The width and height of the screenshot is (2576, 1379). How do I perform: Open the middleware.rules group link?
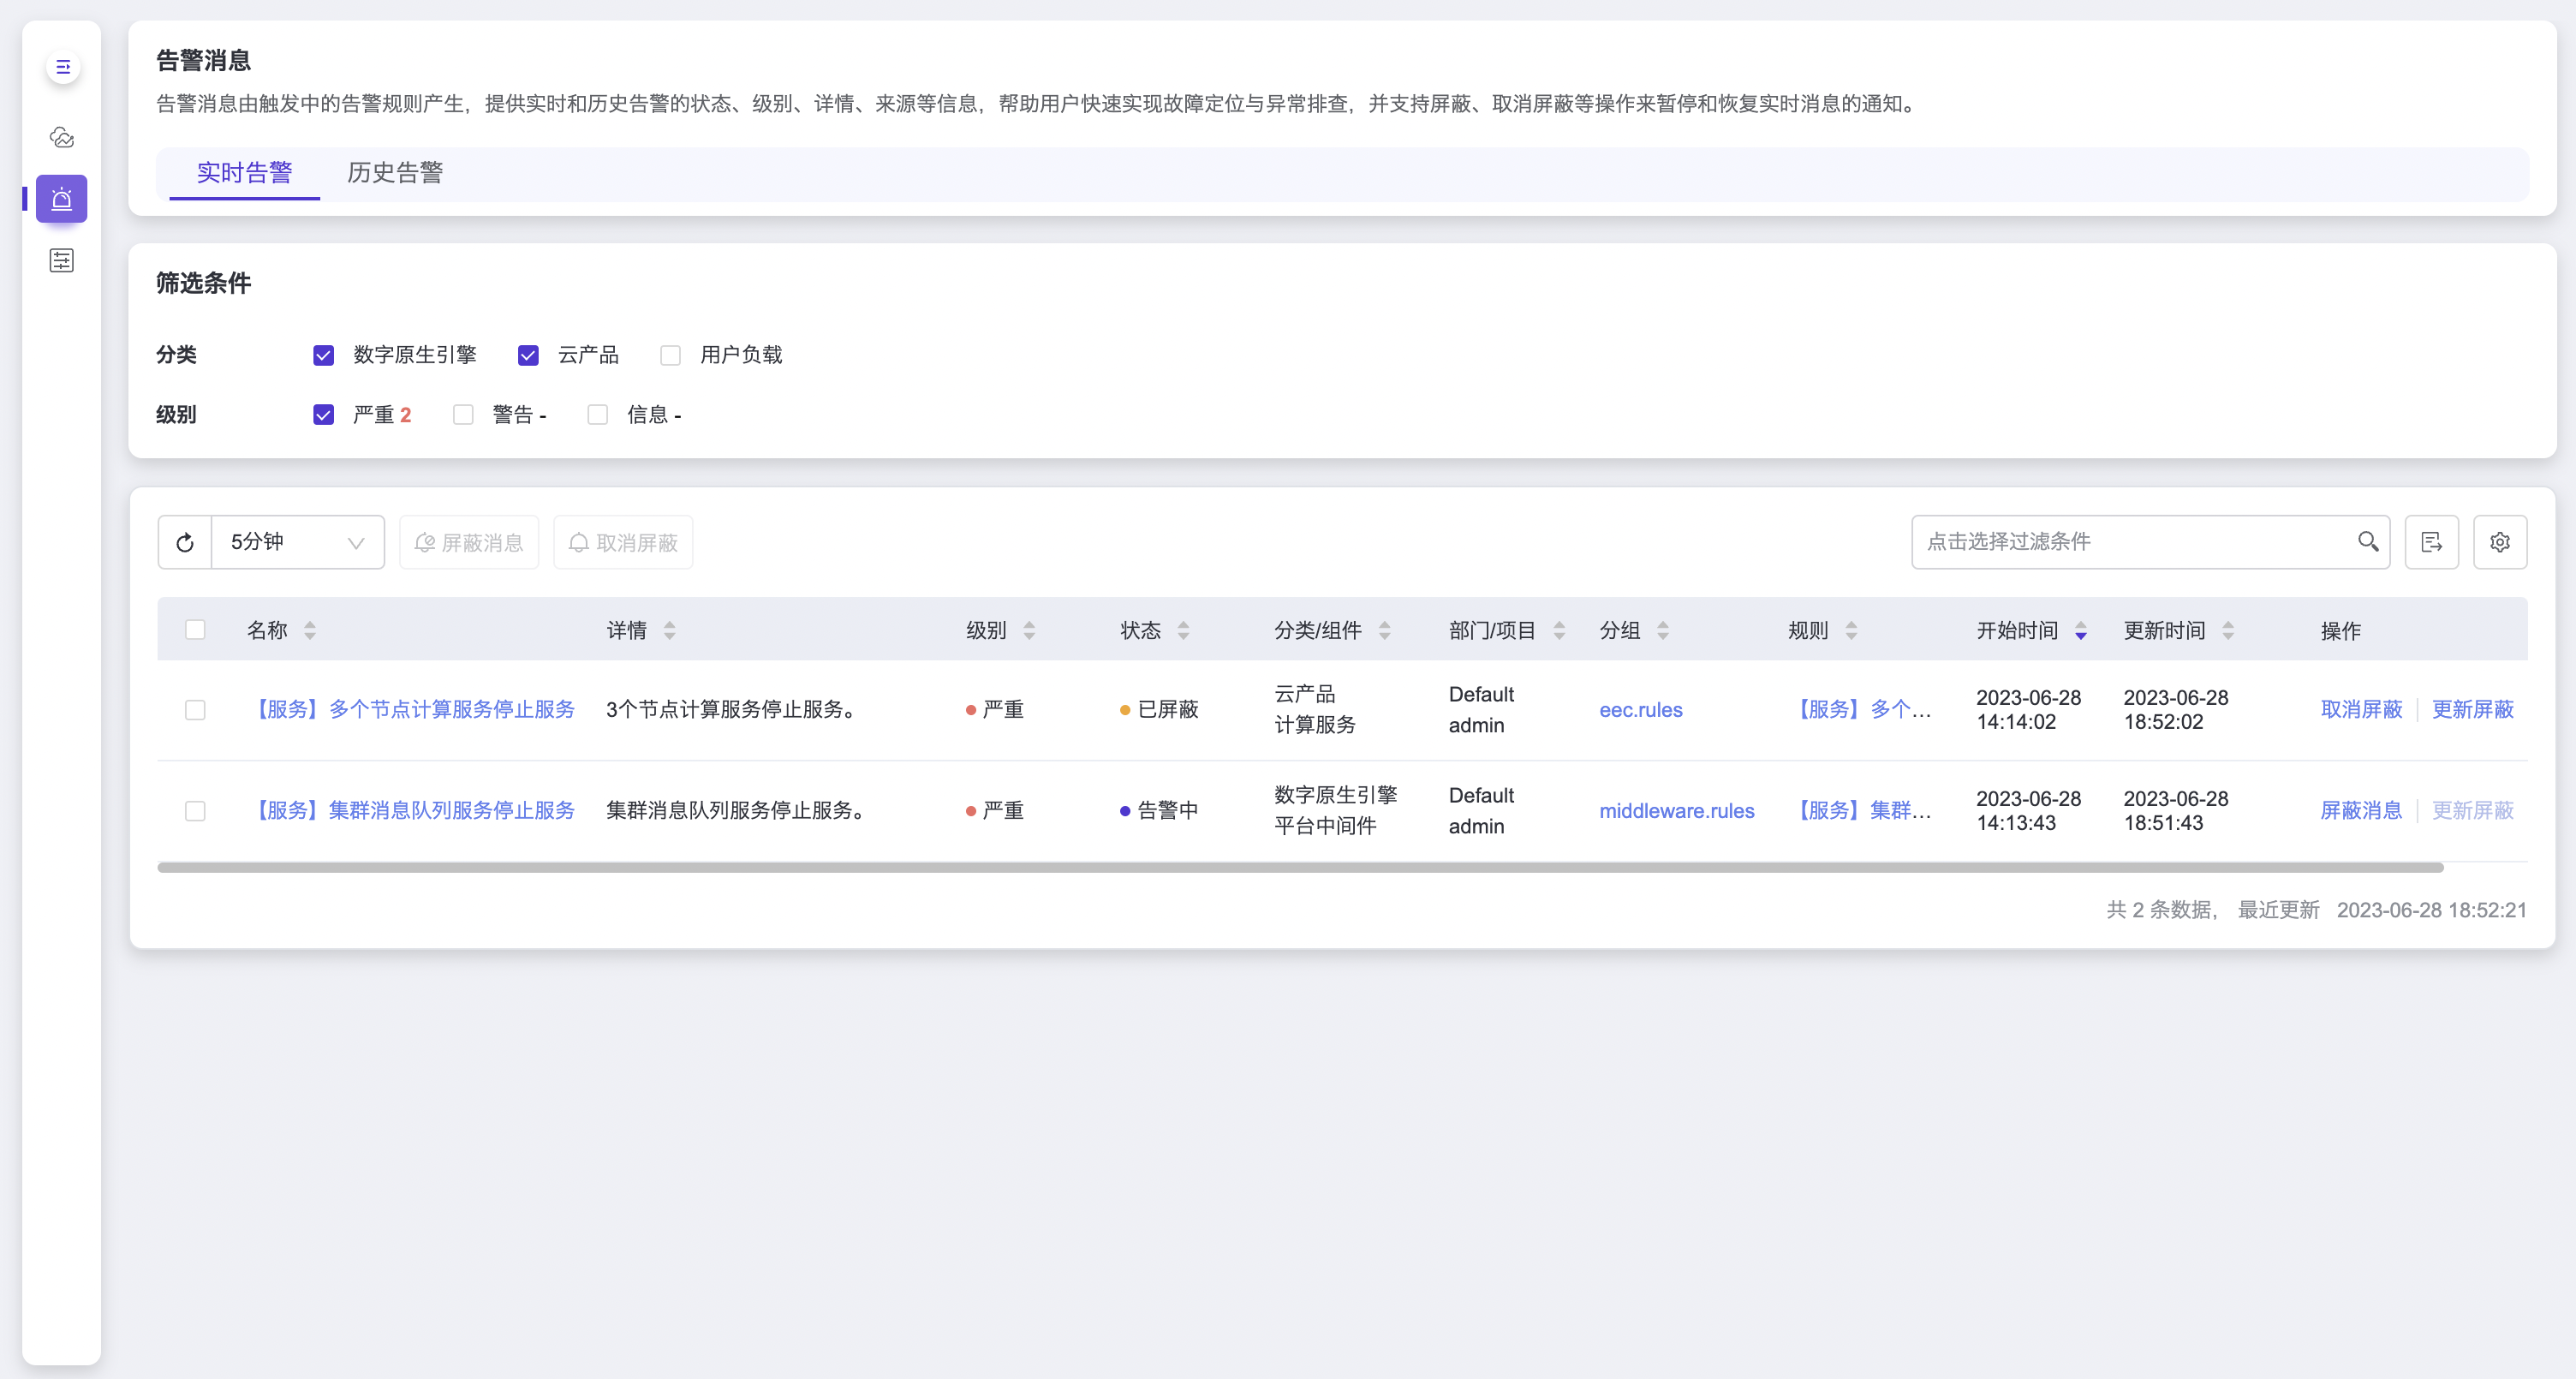click(x=1676, y=810)
